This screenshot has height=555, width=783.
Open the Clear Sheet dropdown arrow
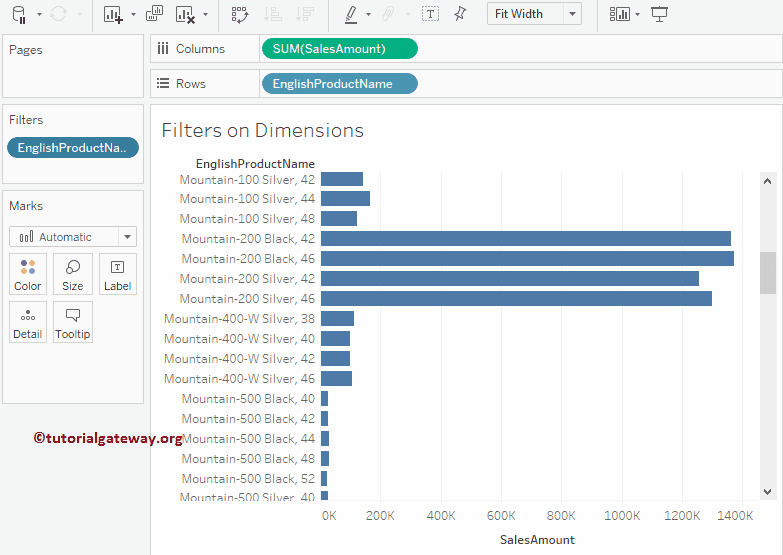[x=205, y=14]
